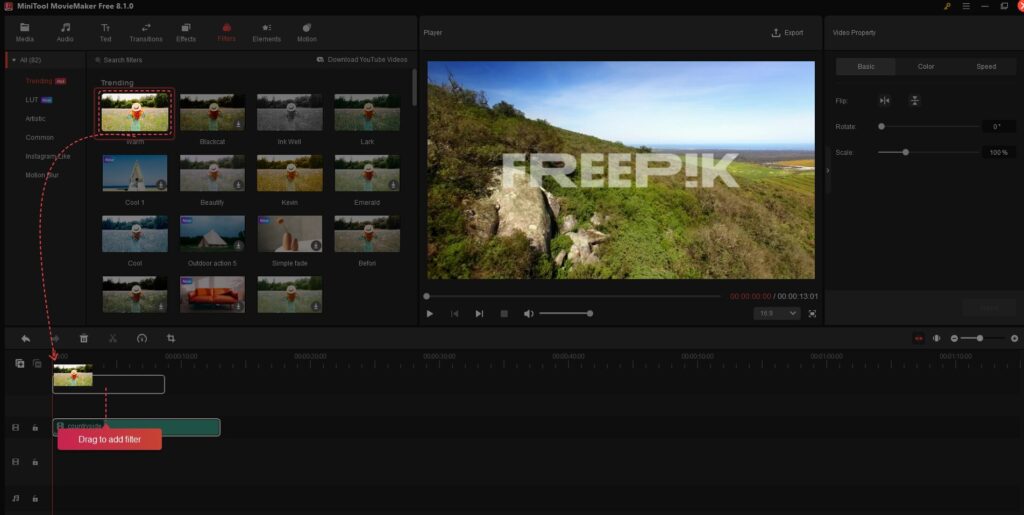Viewport: 1024px width, 515px height.
Task: Play the video preview
Action: (430, 314)
